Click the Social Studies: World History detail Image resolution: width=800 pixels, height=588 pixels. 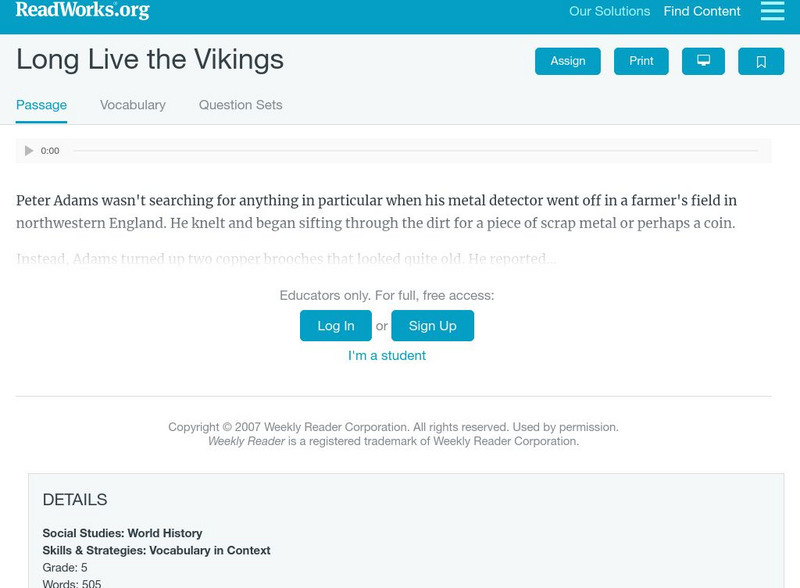[x=122, y=534]
